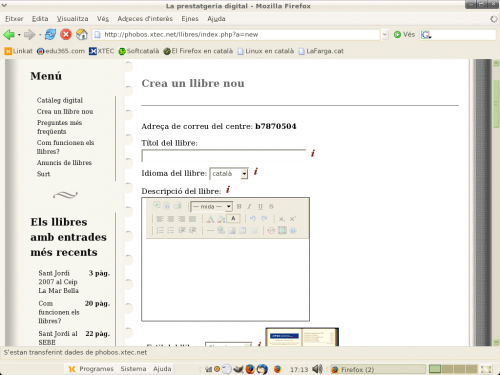Toggle bold in the description editor
The width and height of the screenshot is (500, 375).
(239, 207)
